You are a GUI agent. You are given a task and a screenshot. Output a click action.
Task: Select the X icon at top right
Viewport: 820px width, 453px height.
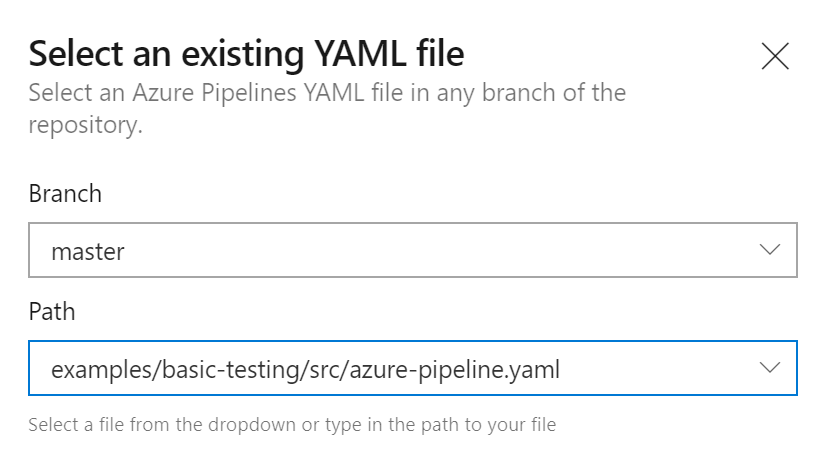[775, 57]
